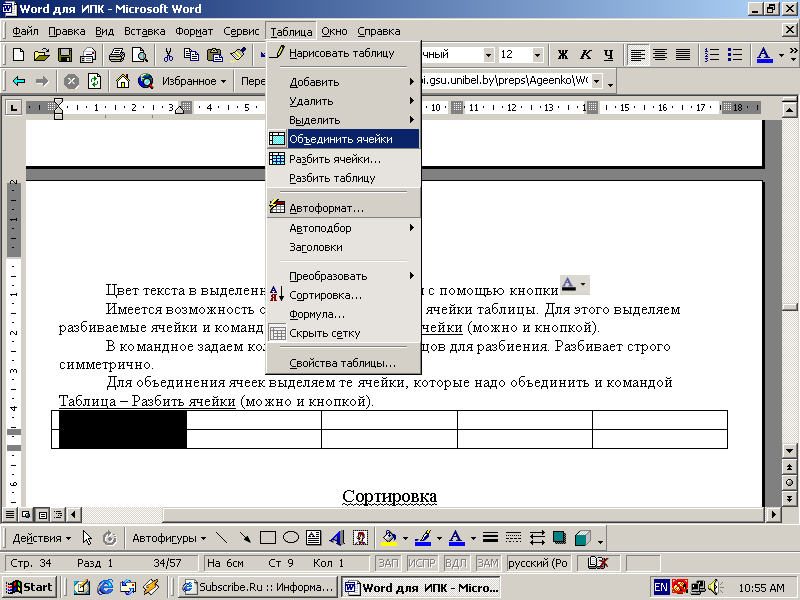
Task: Refresh the current page icon
Action: click(94, 81)
